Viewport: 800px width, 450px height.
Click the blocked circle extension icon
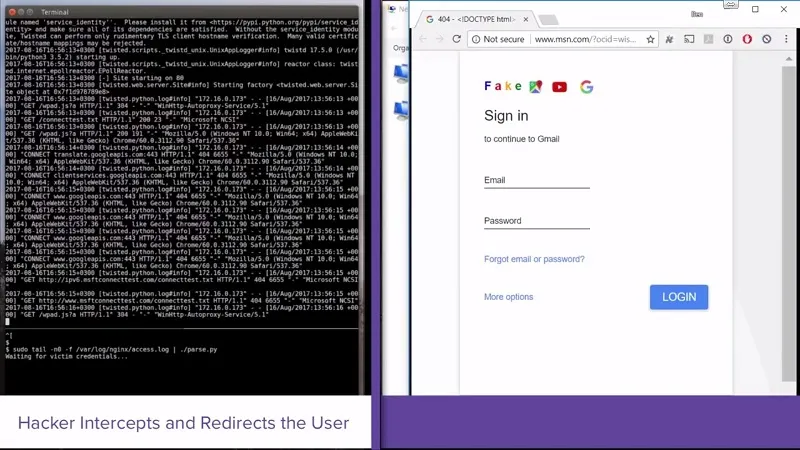pos(766,39)
